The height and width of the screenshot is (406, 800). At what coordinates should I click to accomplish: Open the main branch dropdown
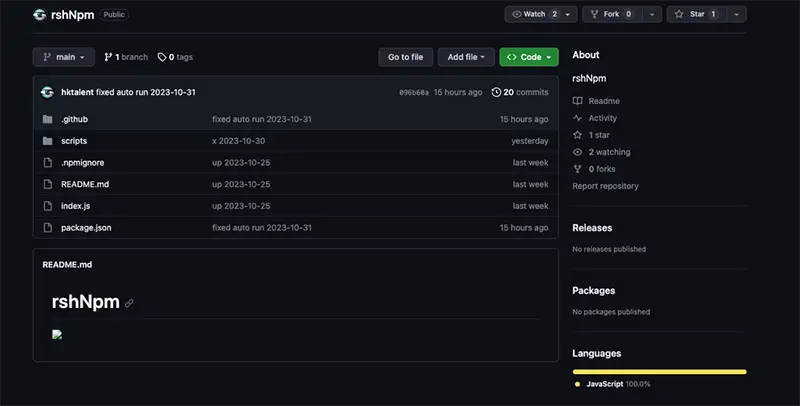coord(64,57)
